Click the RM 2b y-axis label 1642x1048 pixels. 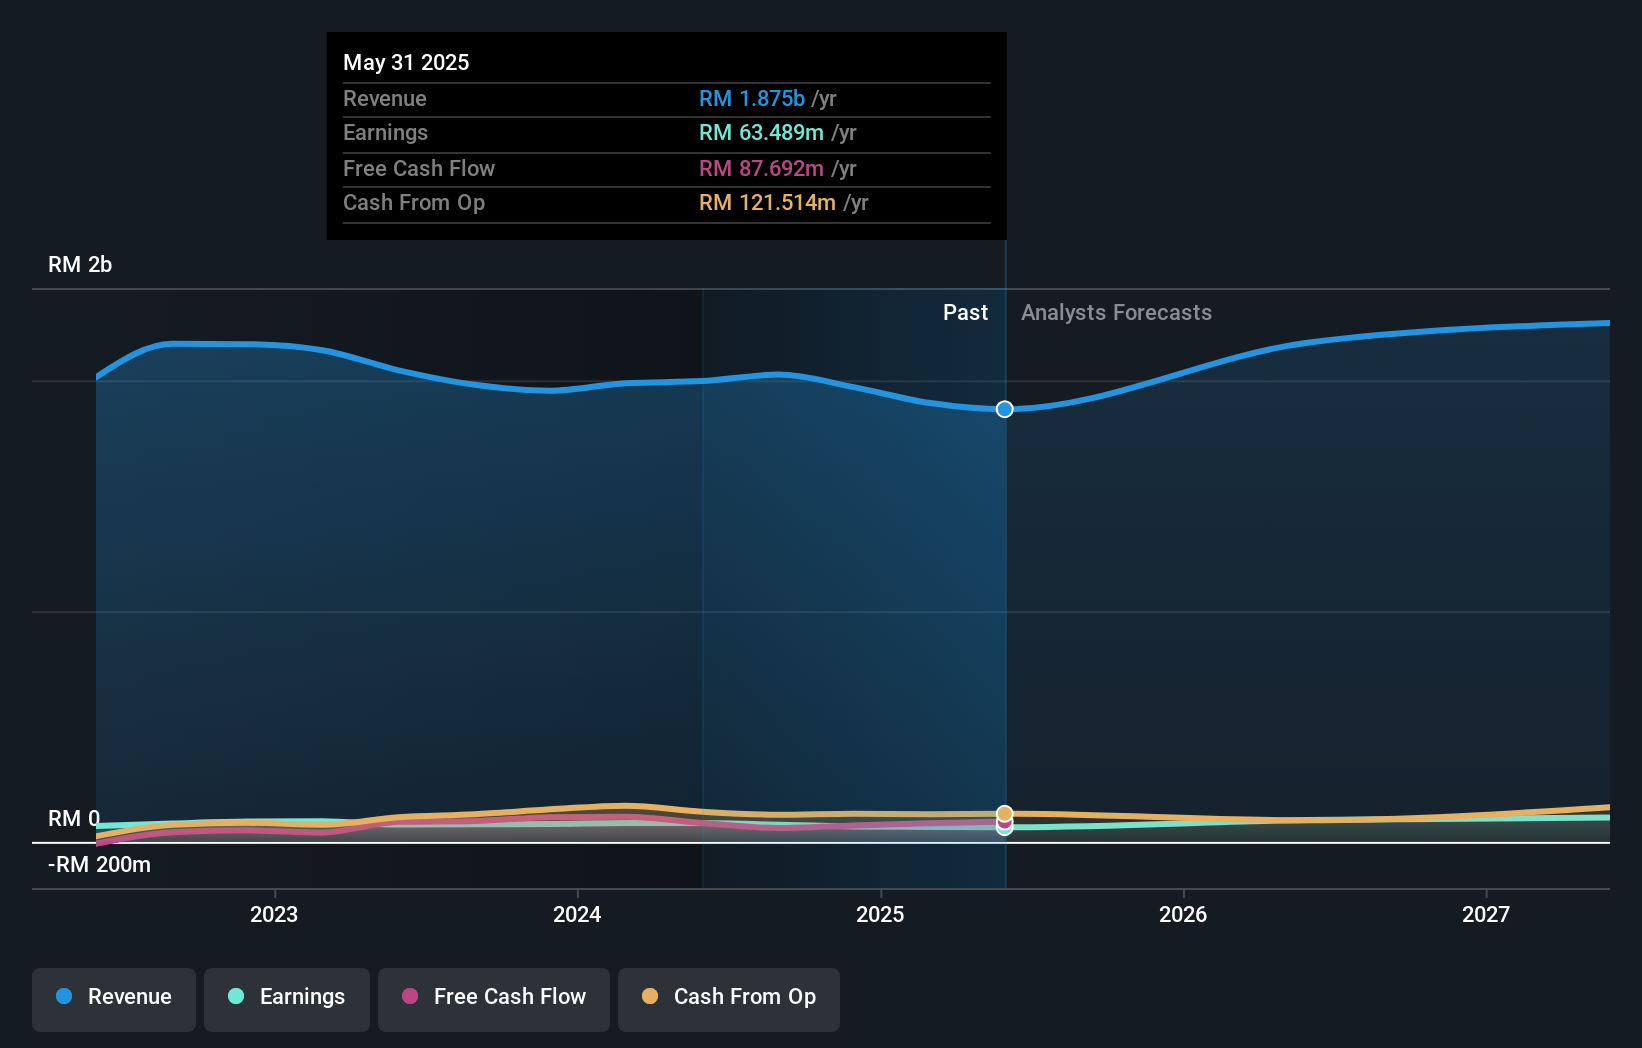point(80,265)
